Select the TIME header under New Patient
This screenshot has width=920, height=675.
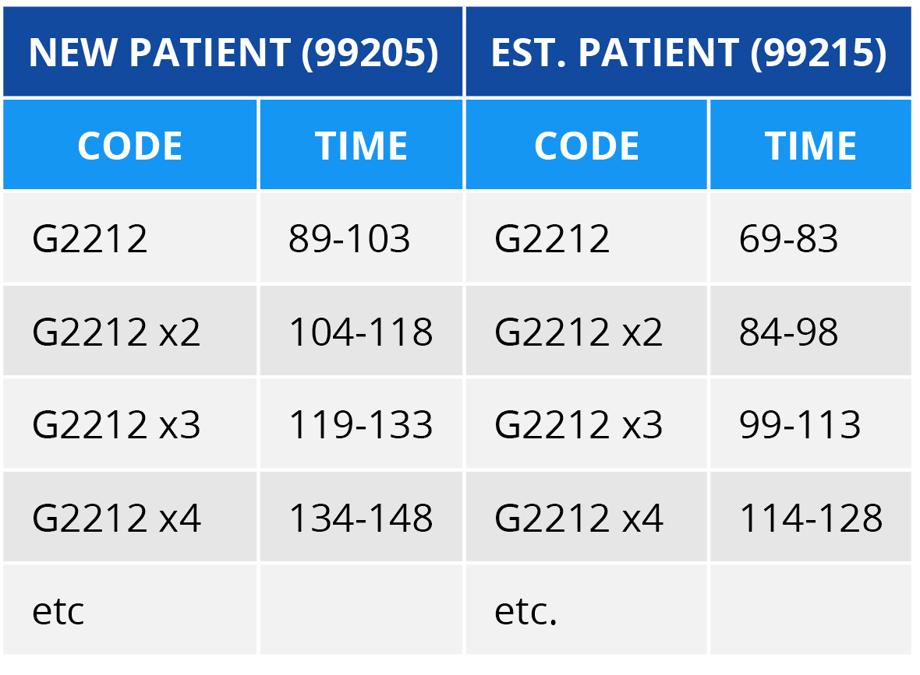click(361, 146)
